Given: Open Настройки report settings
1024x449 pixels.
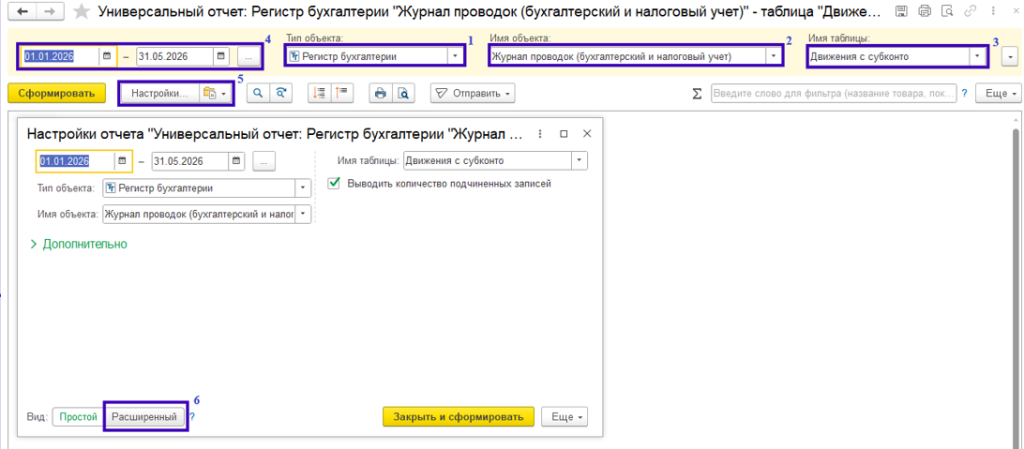Looking at the screenshot, I should pos(159,94).
